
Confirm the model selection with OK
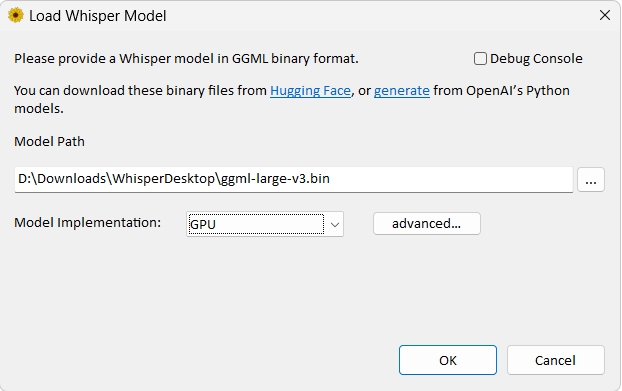click(447, 360)
